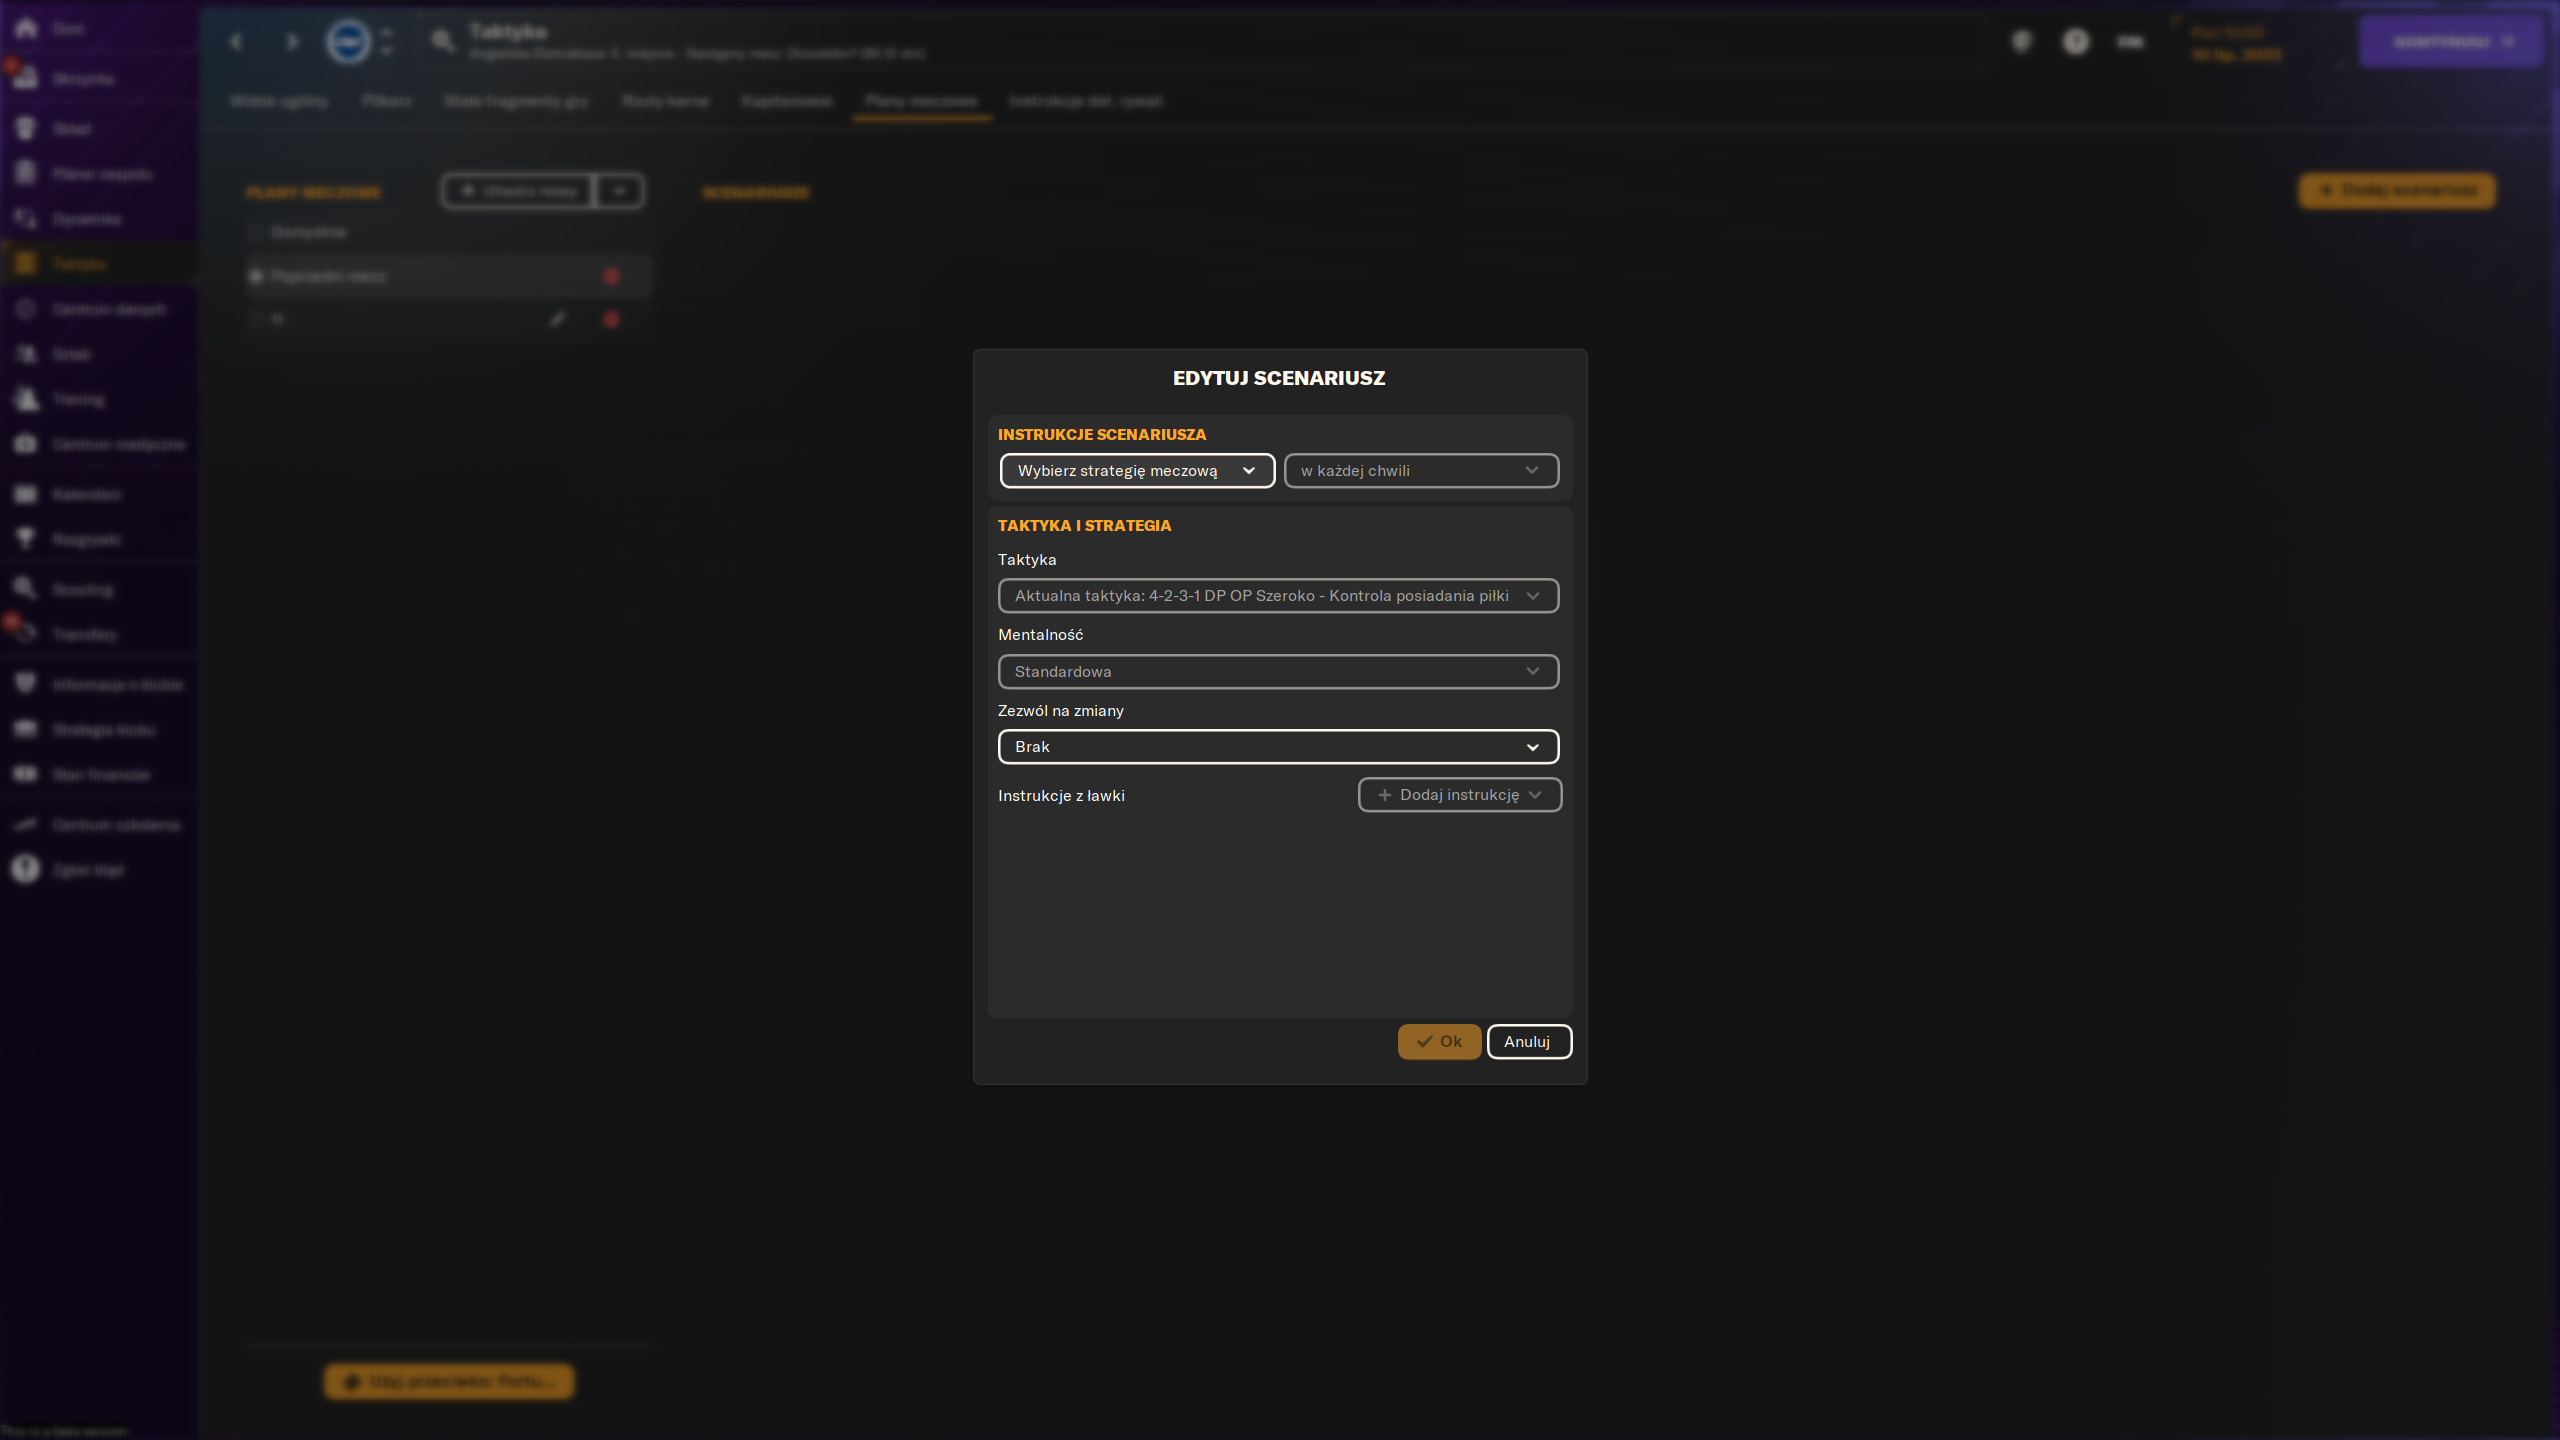Screen dimensions: 2560x1440
Task: Open Wybierz strategię meczową dropdown
Action: [x=1137, y=471]
